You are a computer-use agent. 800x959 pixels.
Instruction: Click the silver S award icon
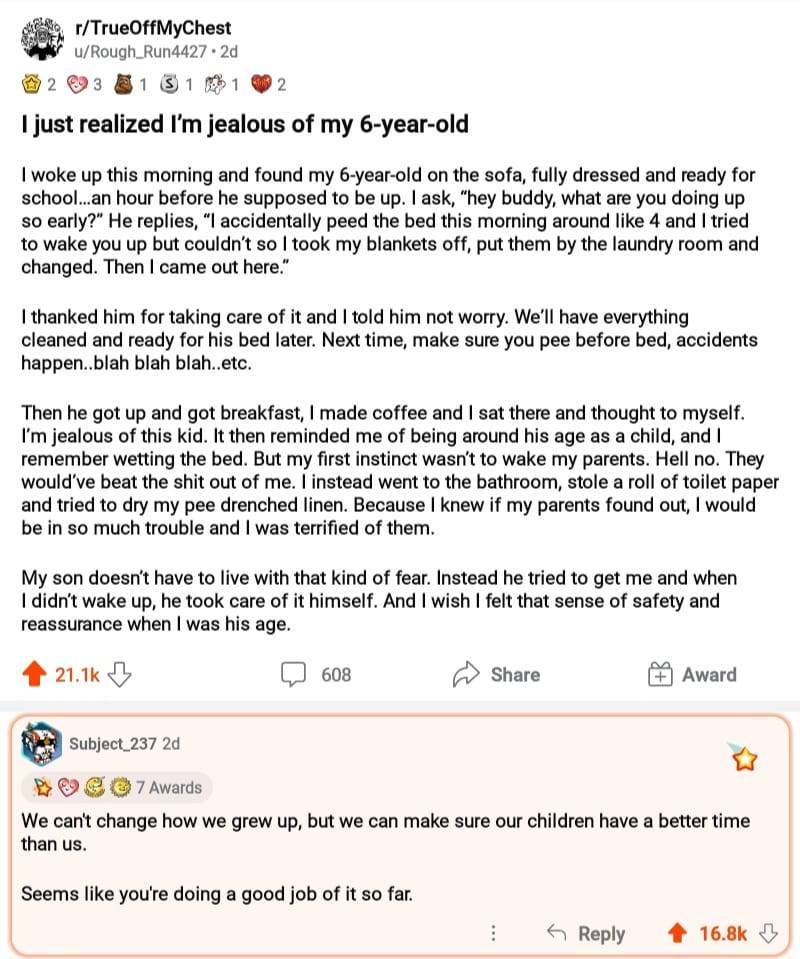[x=169, y=85]
